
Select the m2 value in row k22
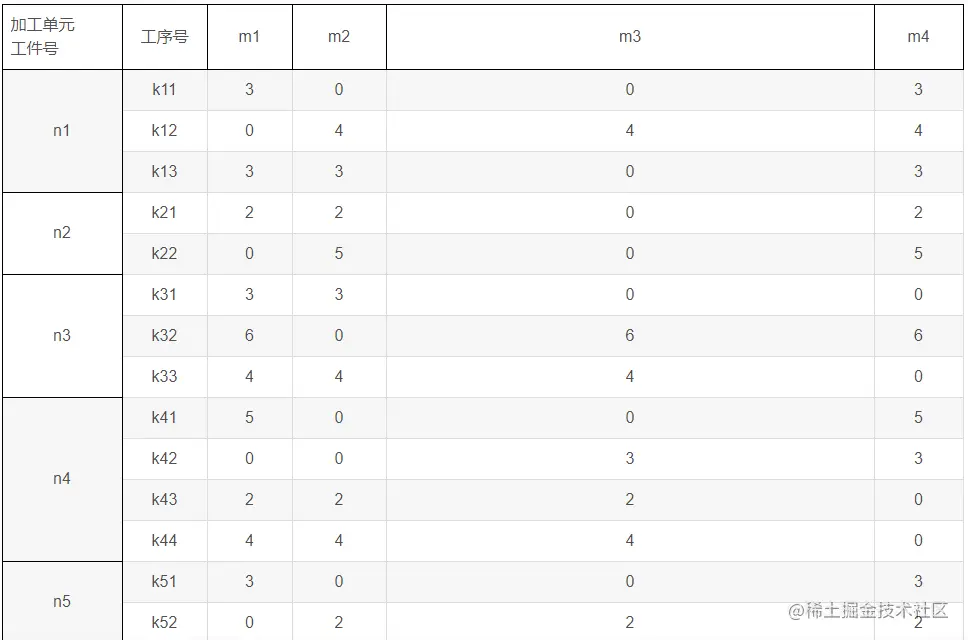pyautogui.click(x=339, y=254)
